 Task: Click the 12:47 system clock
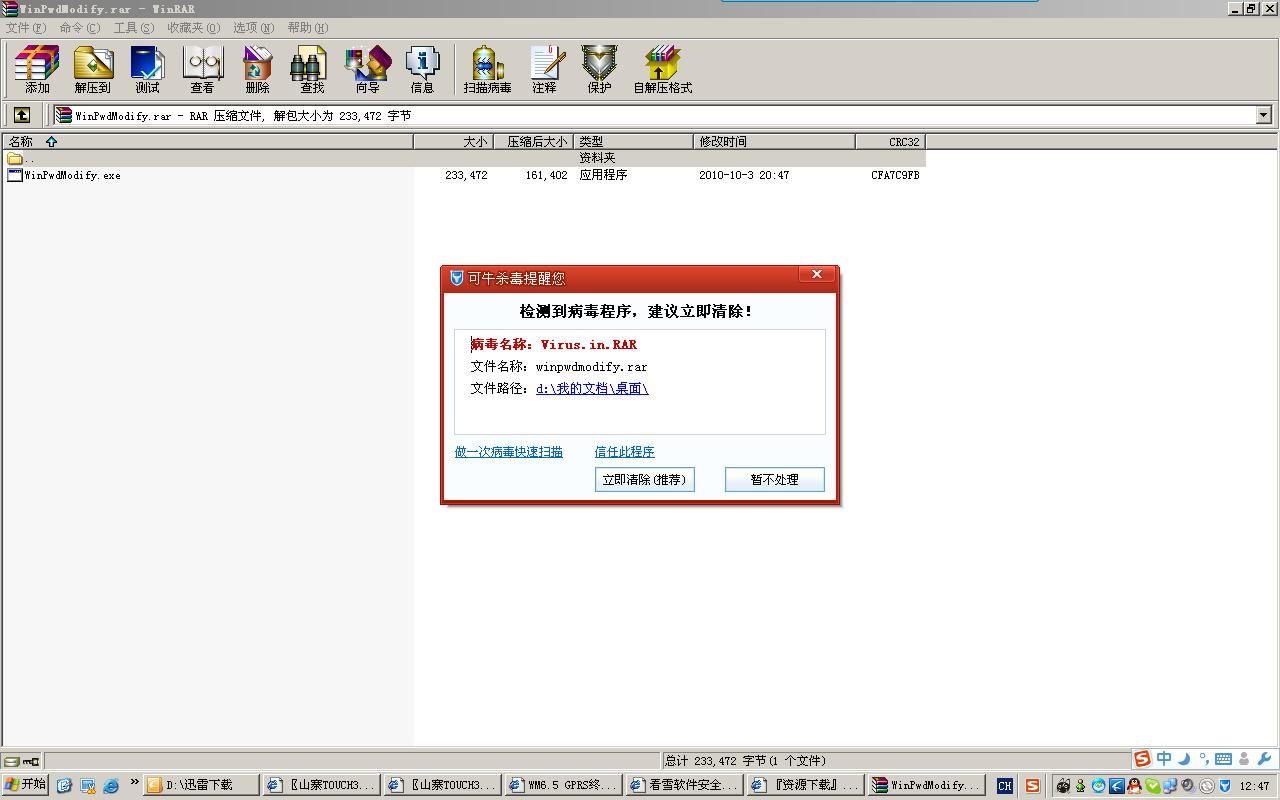tap(1254, 786)
